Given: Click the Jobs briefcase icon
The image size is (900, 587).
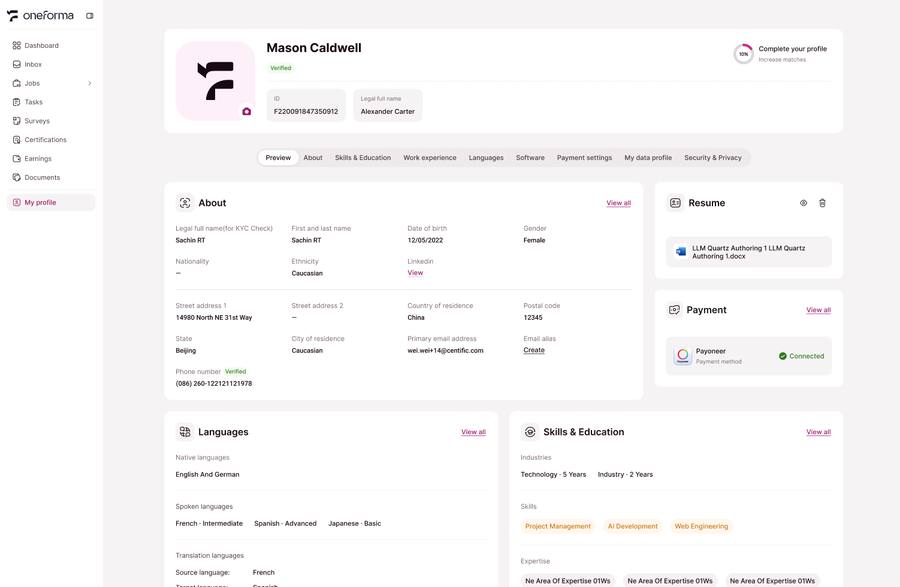Looking at the screenshot, I should tap(17, 83).
